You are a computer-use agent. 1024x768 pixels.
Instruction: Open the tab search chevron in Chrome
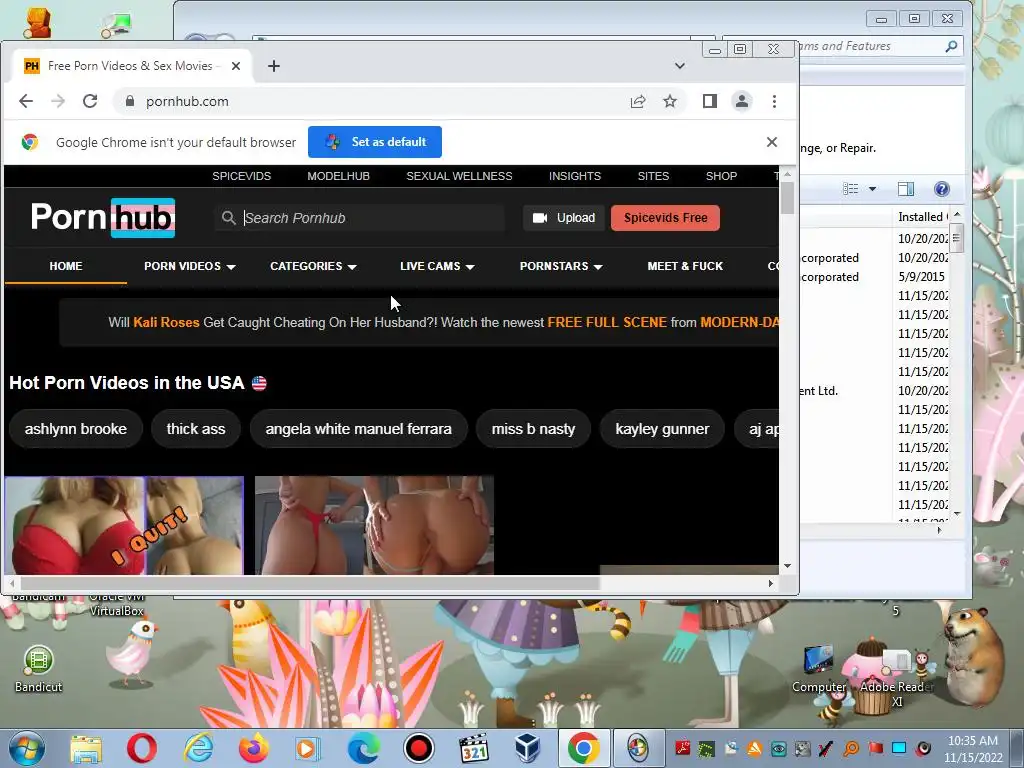click(680, 66)
